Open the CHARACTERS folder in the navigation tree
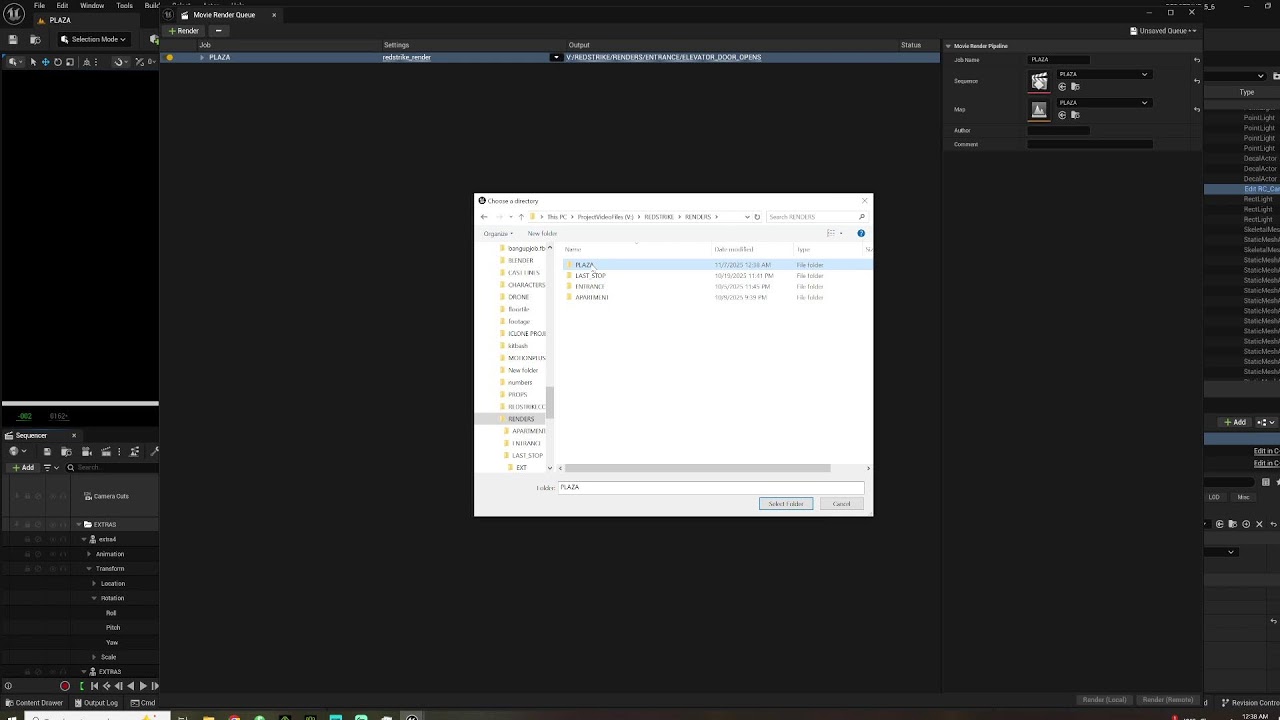Screen dimensions: 1280x720 pyautogui.click(x=526, y=285)
